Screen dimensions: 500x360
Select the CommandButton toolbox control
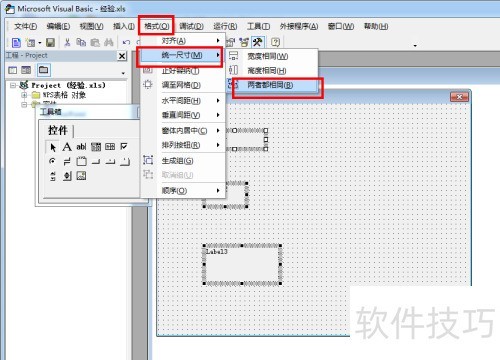click(x=96, y=162)
